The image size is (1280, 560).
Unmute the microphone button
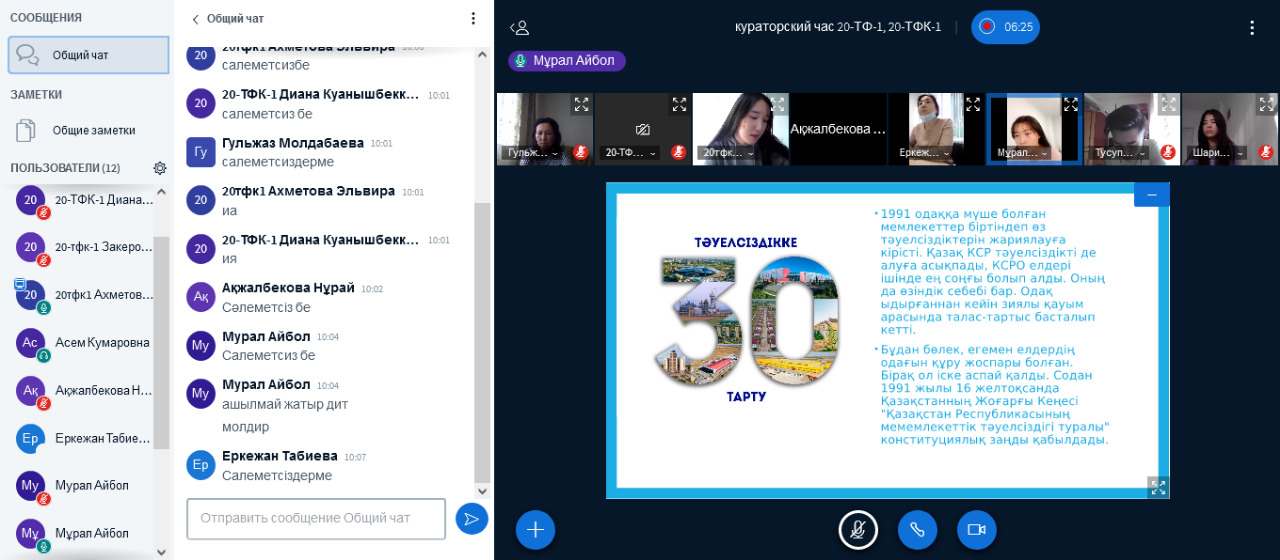point(857,530)
